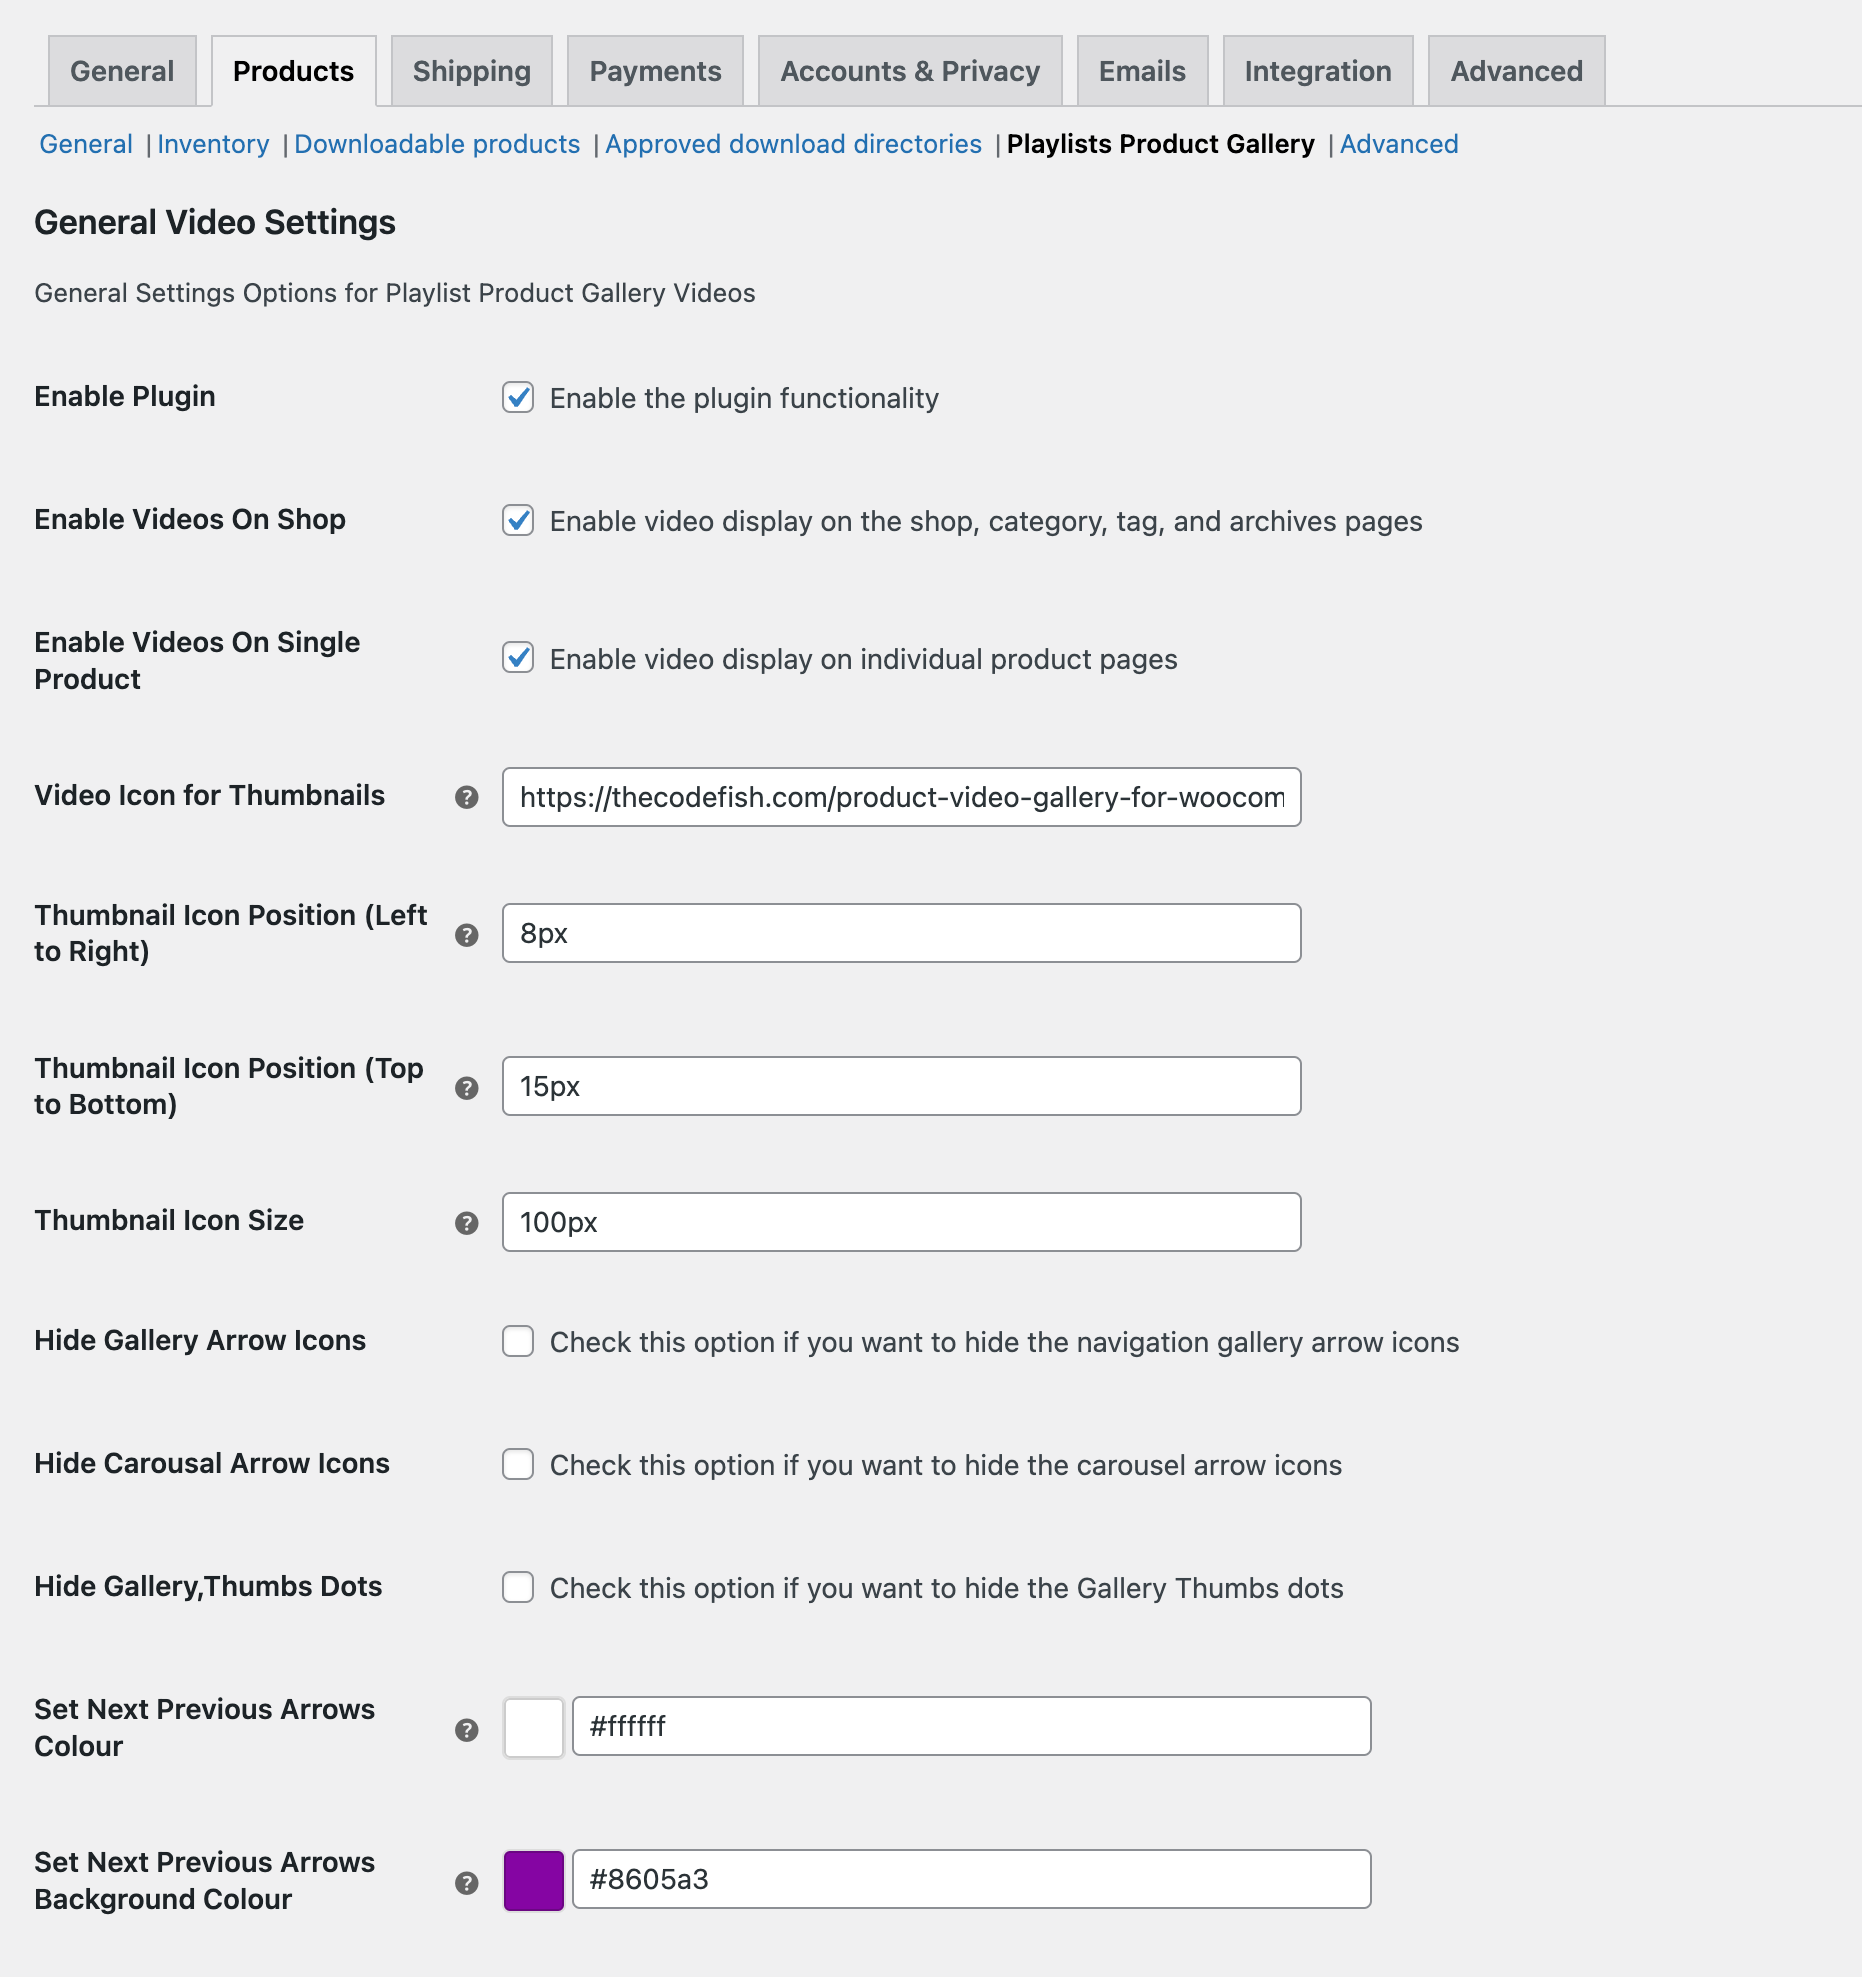Click the help icon beside Arrows Background Colour
The height and width of the screenshot is (1977, 1862).
[466, 1882]
